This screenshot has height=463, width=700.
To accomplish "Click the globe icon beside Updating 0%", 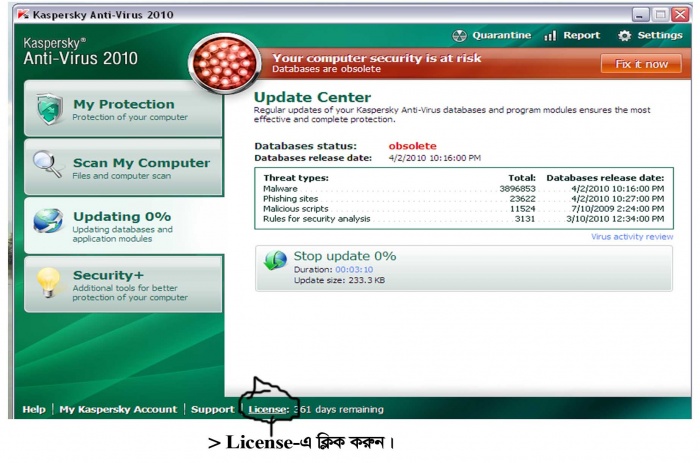I will pyautogui.click(x=48, y=221).
